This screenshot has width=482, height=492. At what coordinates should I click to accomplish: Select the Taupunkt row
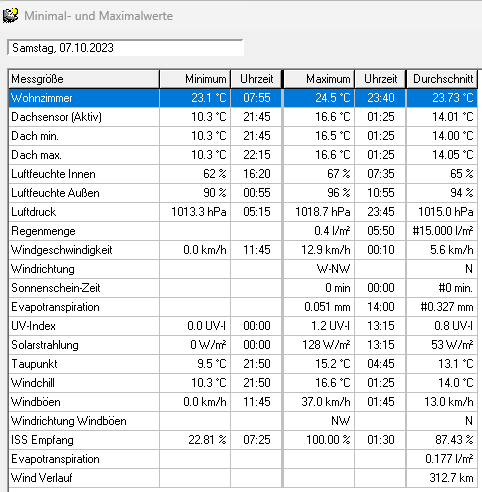tap(243, 364)
